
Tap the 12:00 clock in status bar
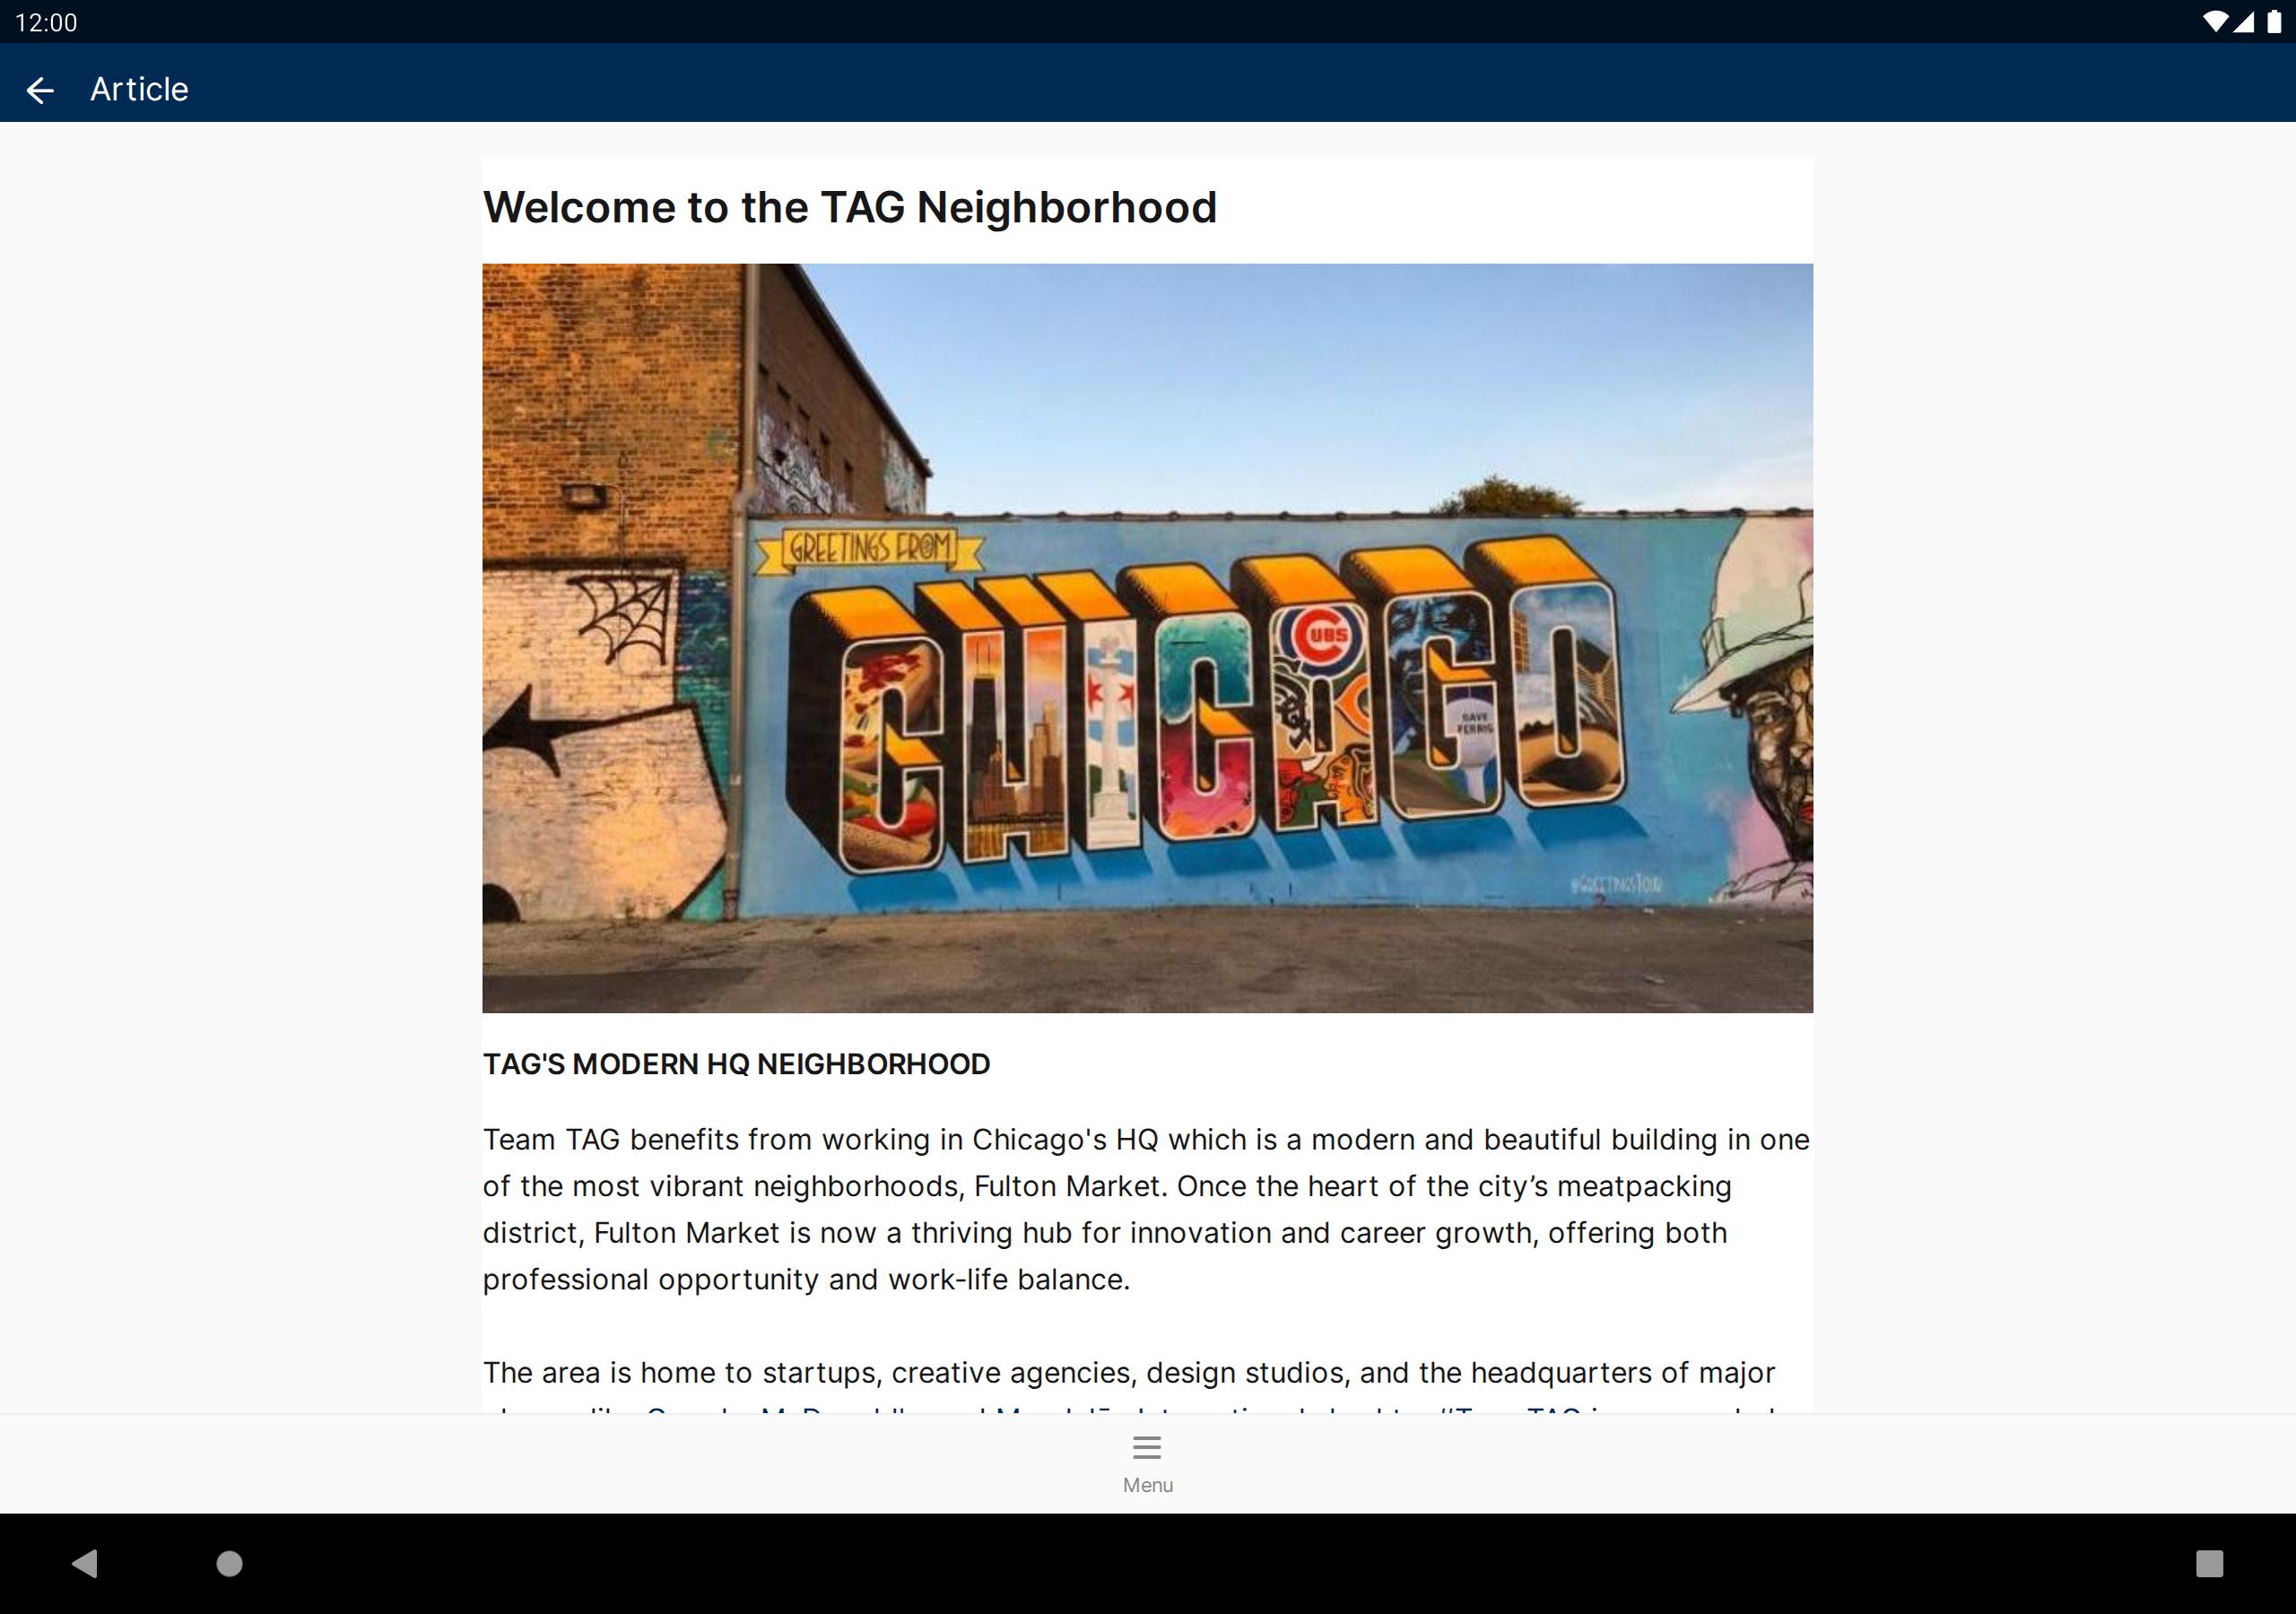pos(46,22)
